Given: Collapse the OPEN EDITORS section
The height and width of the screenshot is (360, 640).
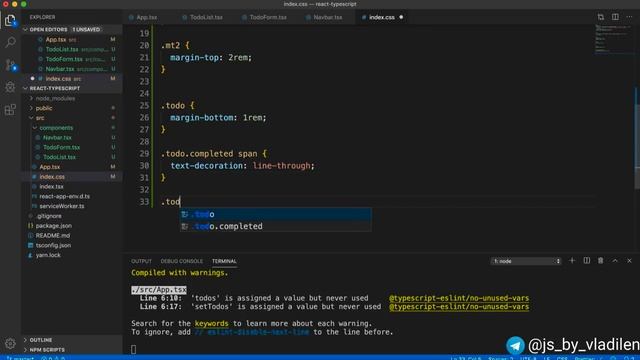Looking at the screenshot, I should coord(71,29).
